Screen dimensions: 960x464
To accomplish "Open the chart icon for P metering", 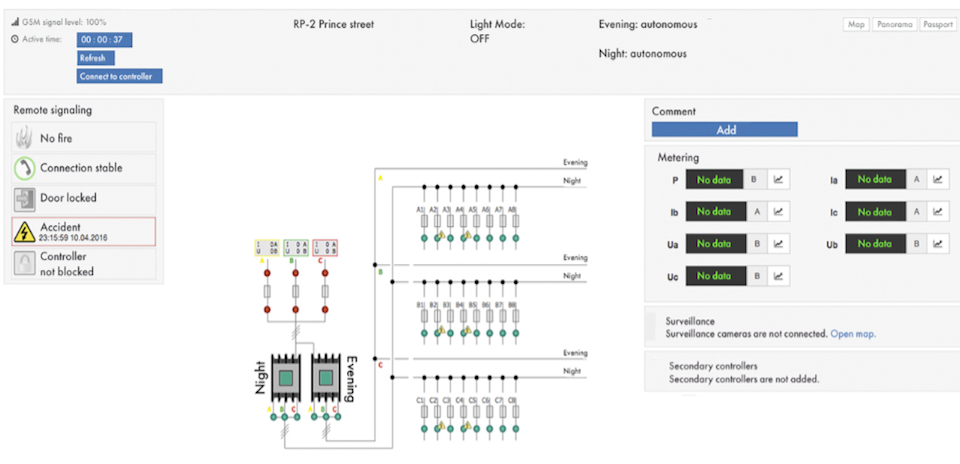I will tap(778, 180).
